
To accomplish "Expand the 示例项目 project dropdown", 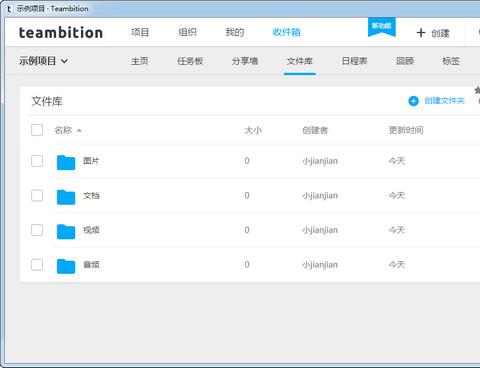I will pos(43,61).
